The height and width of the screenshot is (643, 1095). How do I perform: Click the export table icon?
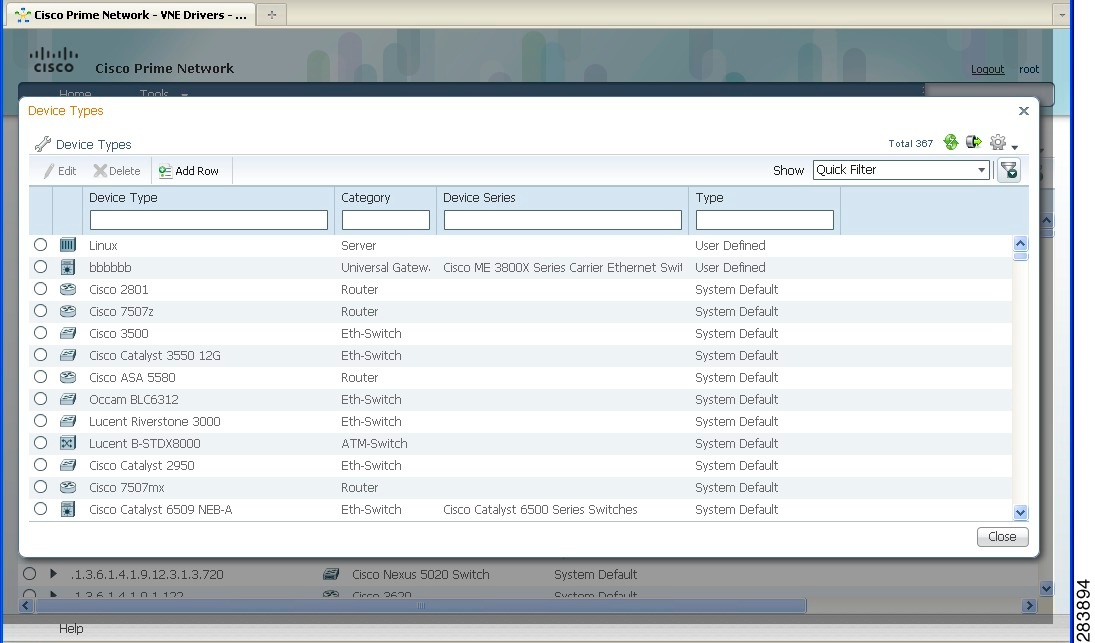point(973,142)
